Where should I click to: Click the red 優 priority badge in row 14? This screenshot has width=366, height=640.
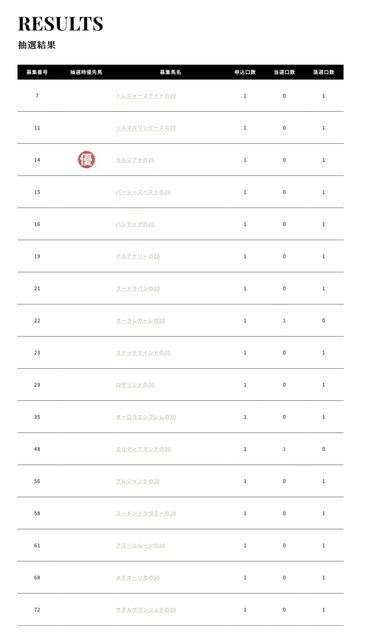click(x=87, y=160)
